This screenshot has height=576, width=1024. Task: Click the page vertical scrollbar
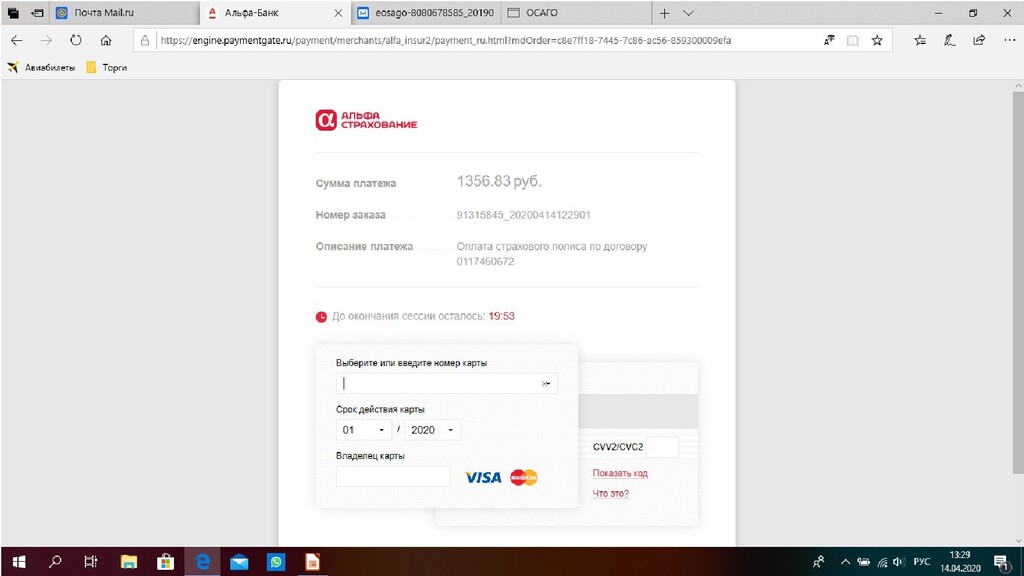(1018, 282)
